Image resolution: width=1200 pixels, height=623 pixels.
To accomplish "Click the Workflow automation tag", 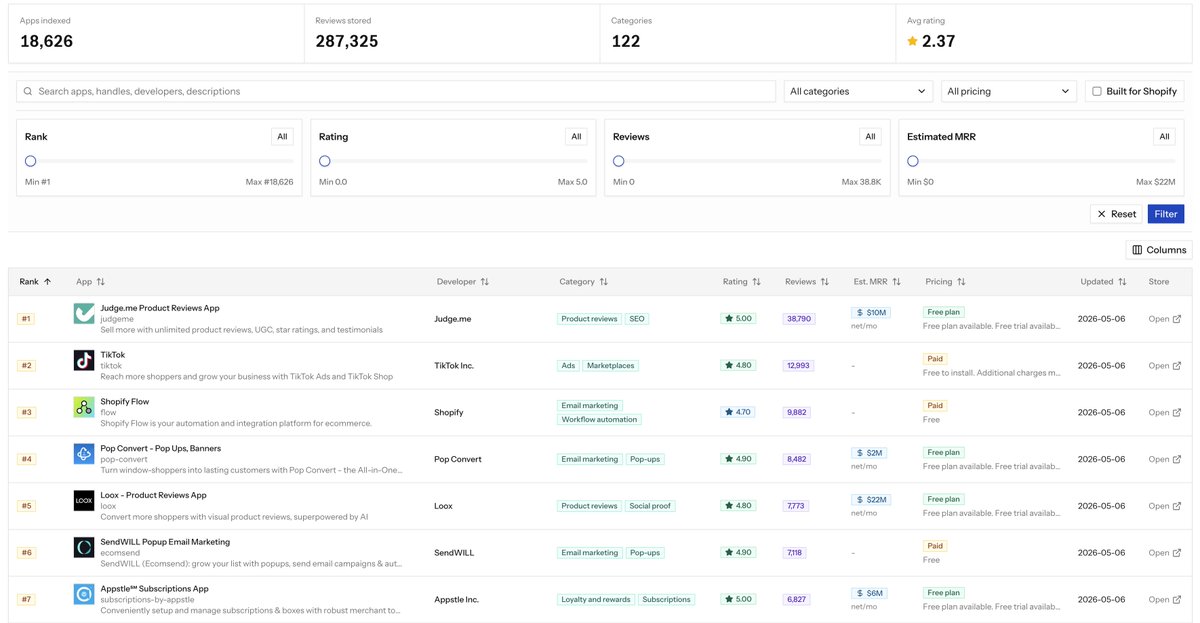I will [599, 420].
